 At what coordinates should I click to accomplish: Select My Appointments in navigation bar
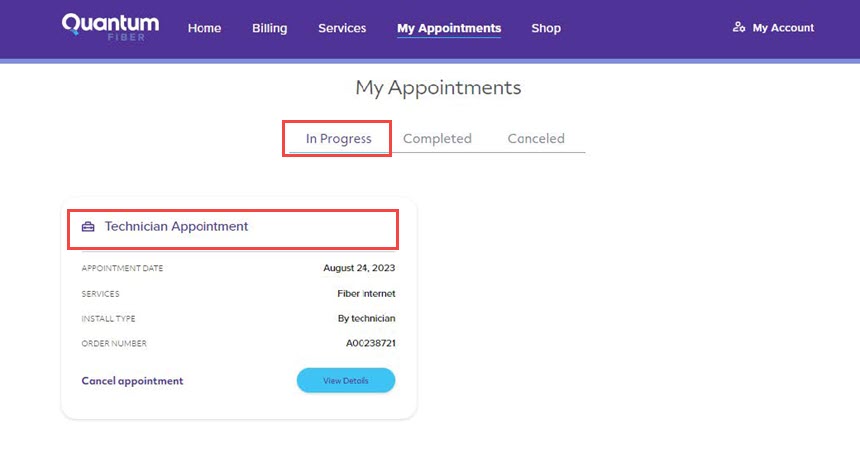click(449, 28)
